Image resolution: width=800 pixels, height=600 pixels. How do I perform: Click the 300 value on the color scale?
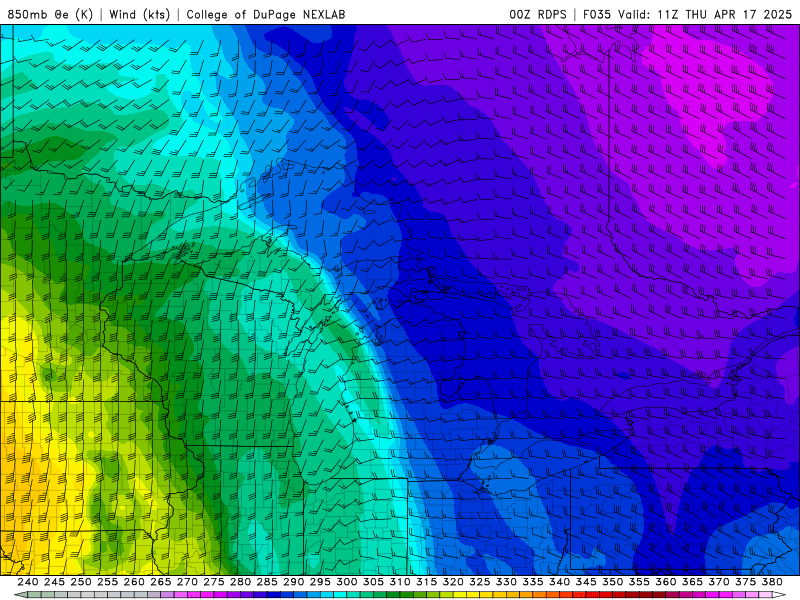pos(347,582)
